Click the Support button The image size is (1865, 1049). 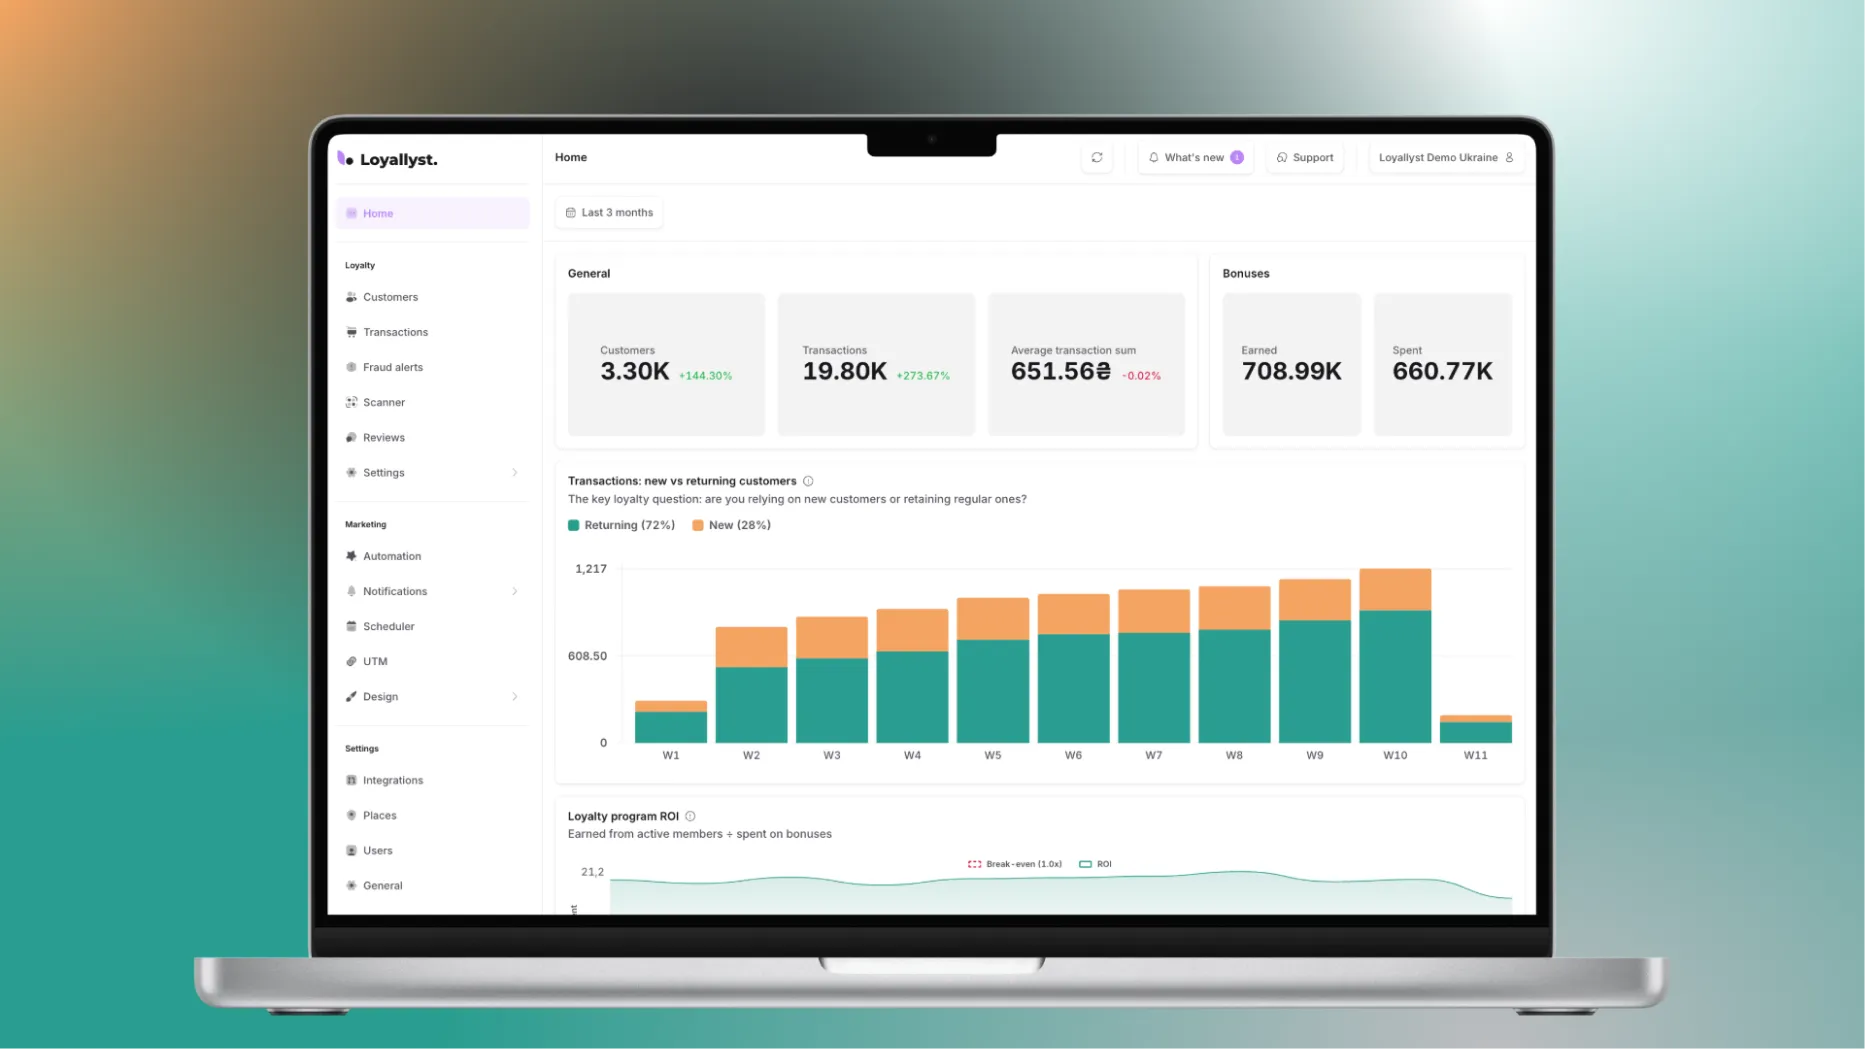pyautogui.click(x=1305, y=157)
